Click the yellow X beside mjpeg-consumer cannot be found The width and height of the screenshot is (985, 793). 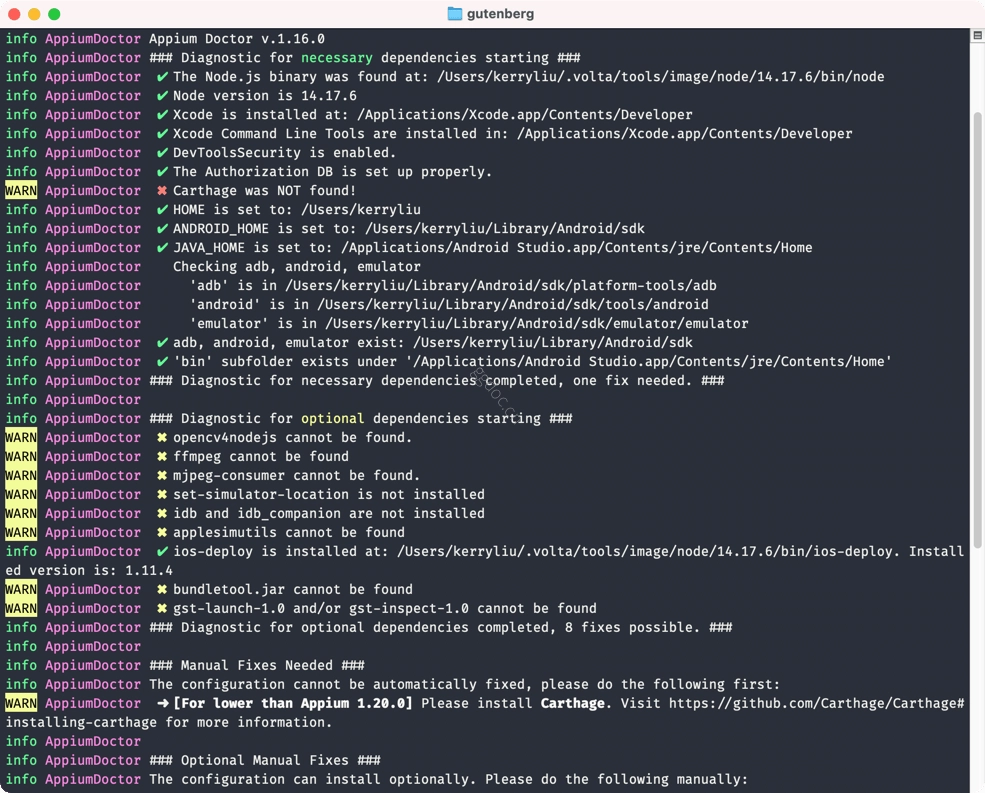coord(162,476)
